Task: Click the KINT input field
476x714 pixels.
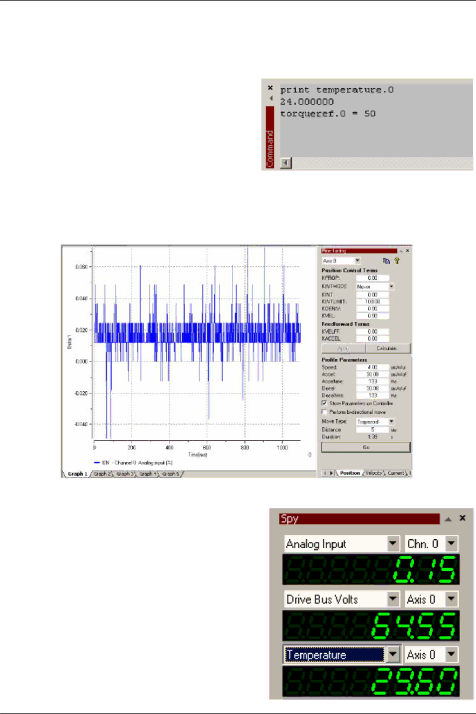Action: tap(373, 295)
